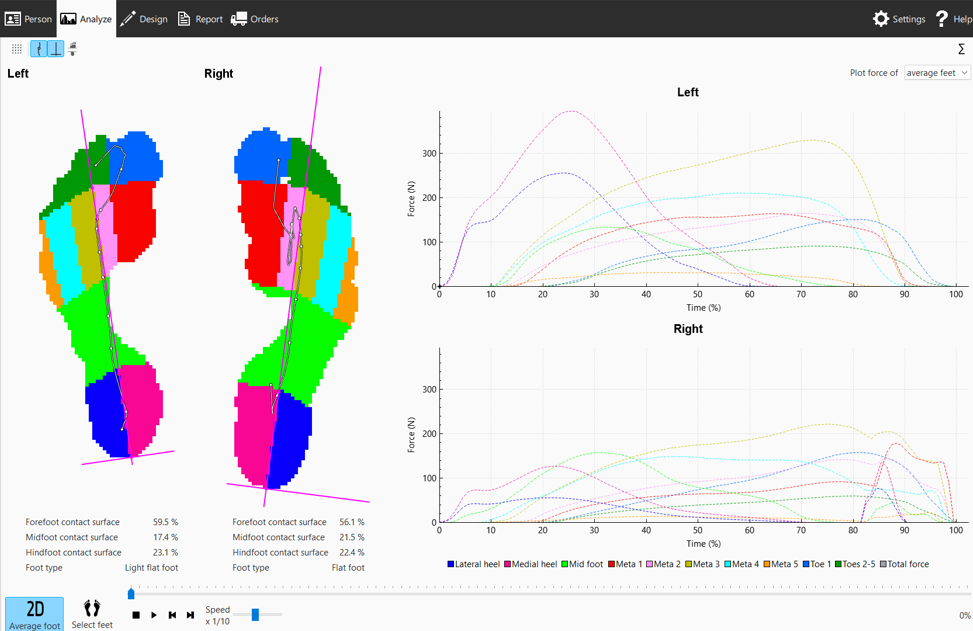Screen dimensions: 973x631
Task: Toggle the gait line overlay button
Action: [x=38, y=48]
